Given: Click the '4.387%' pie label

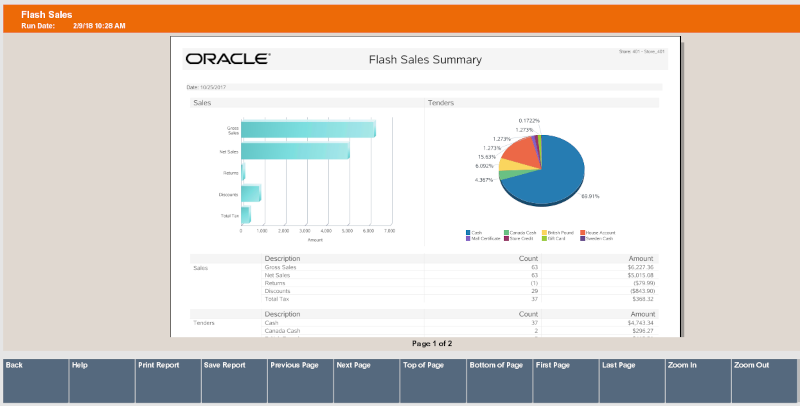Looking at the screenshot, I should pyautogui.click(x=484, y=180).
